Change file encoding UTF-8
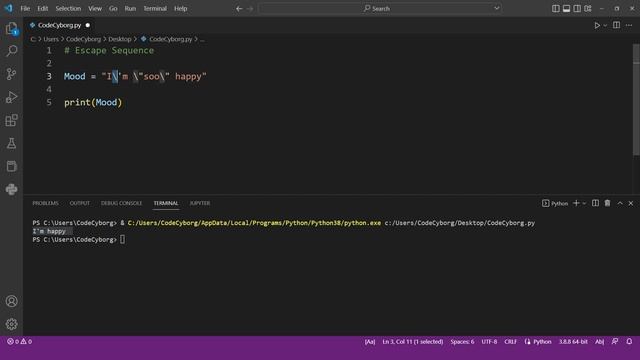Screen dimensions: 640x360 (489, 342)
